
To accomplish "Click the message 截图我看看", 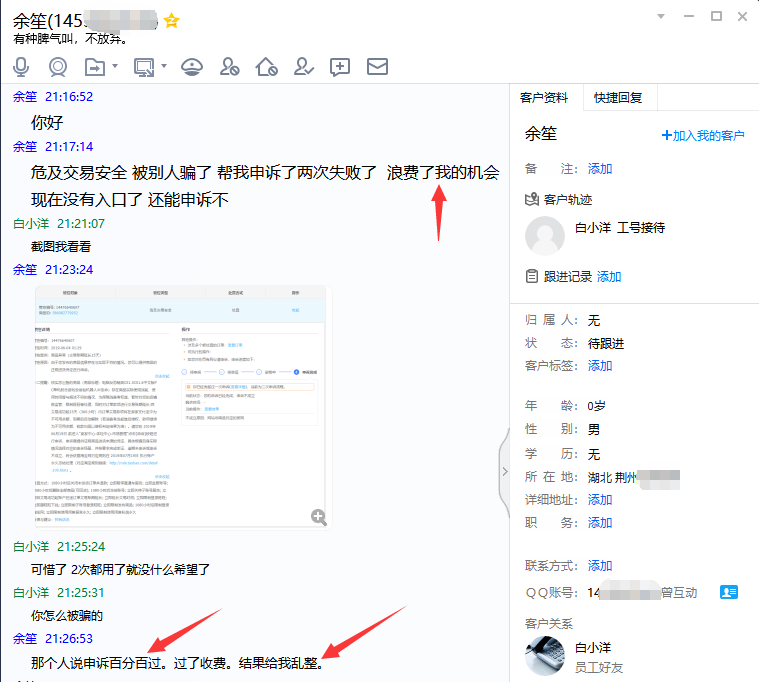I will tap(61, 247).
